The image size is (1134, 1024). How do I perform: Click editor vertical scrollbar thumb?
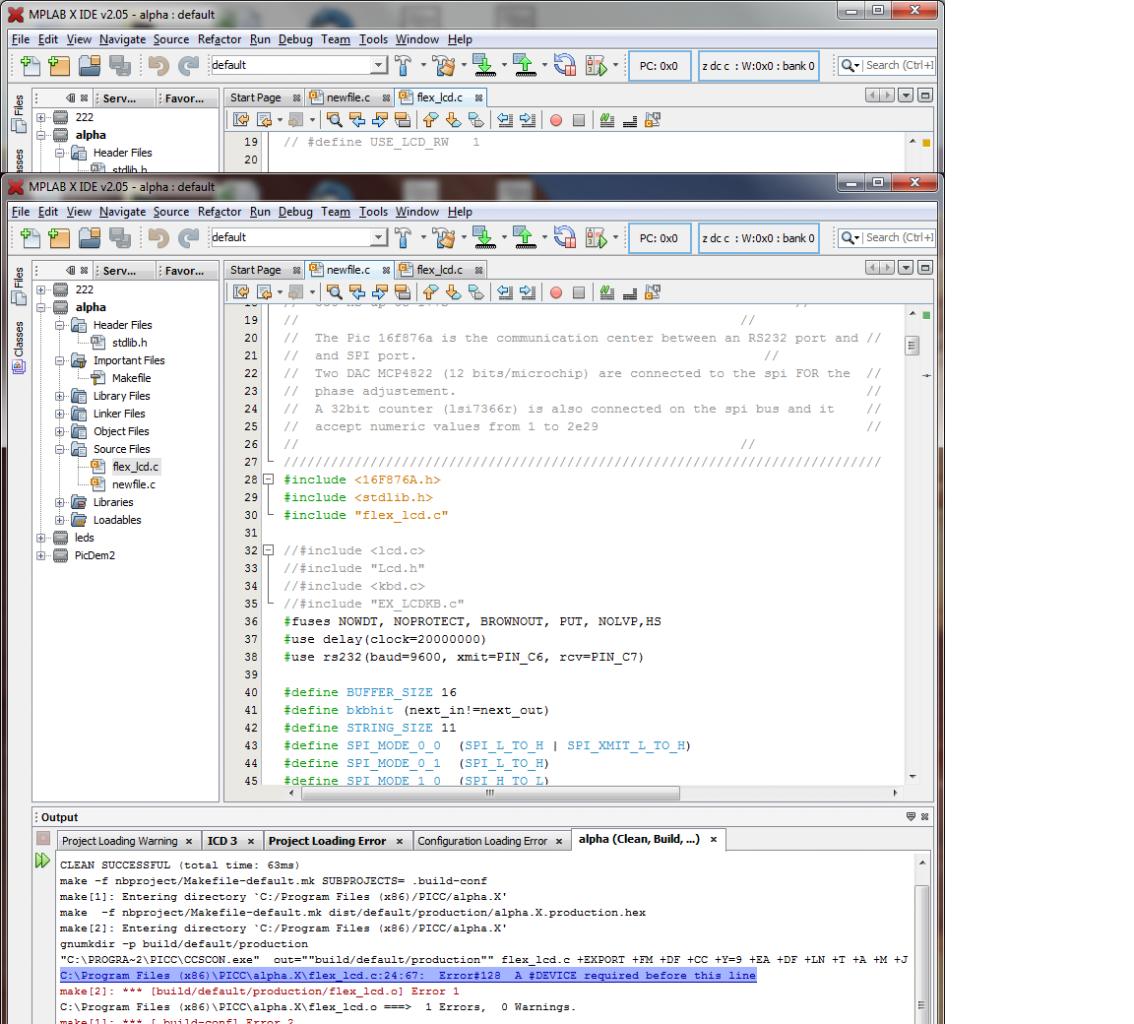click(912, 346)
